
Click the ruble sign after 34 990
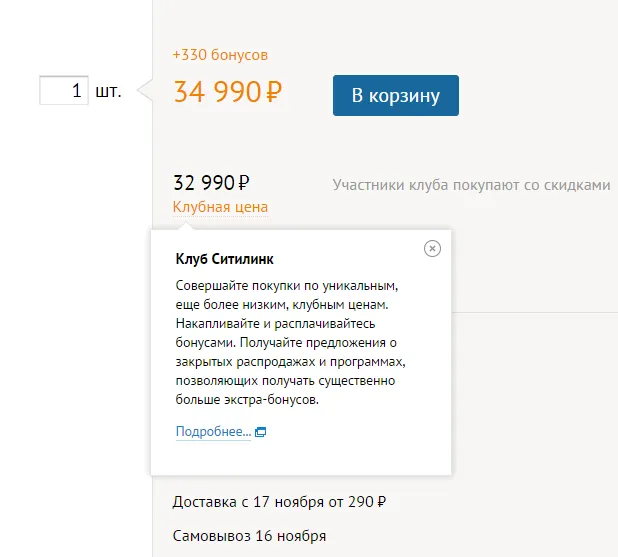274,92
